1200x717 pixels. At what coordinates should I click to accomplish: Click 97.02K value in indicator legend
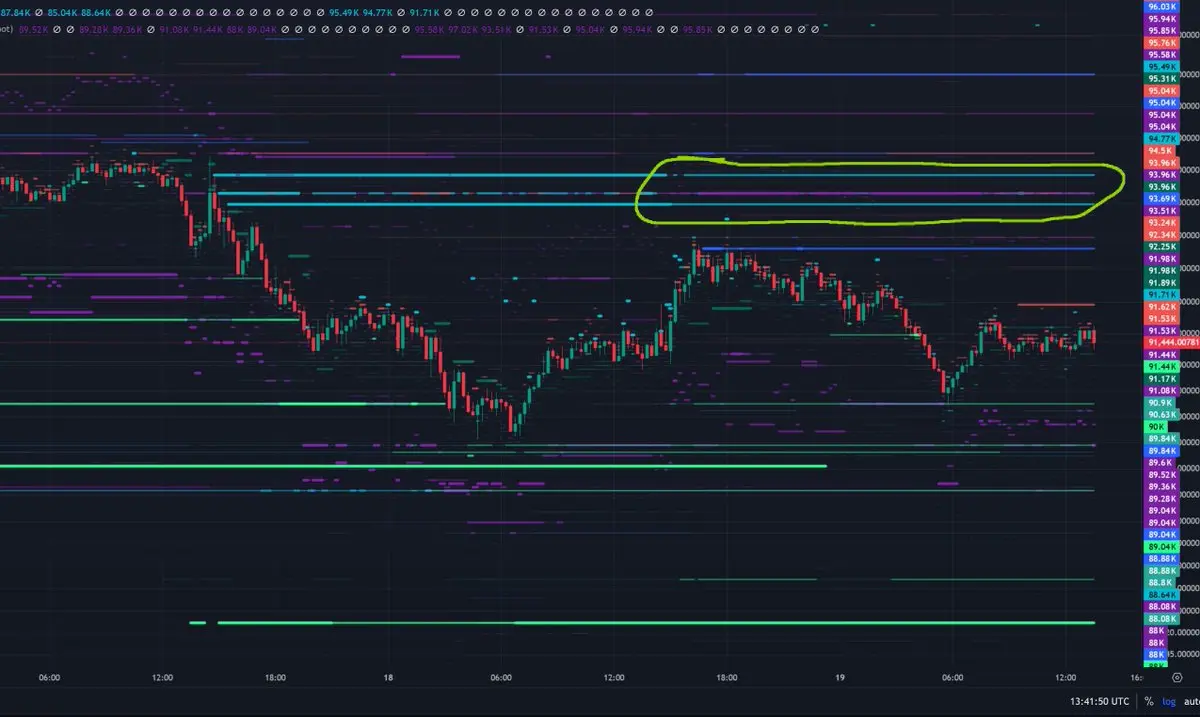(464, 29)
